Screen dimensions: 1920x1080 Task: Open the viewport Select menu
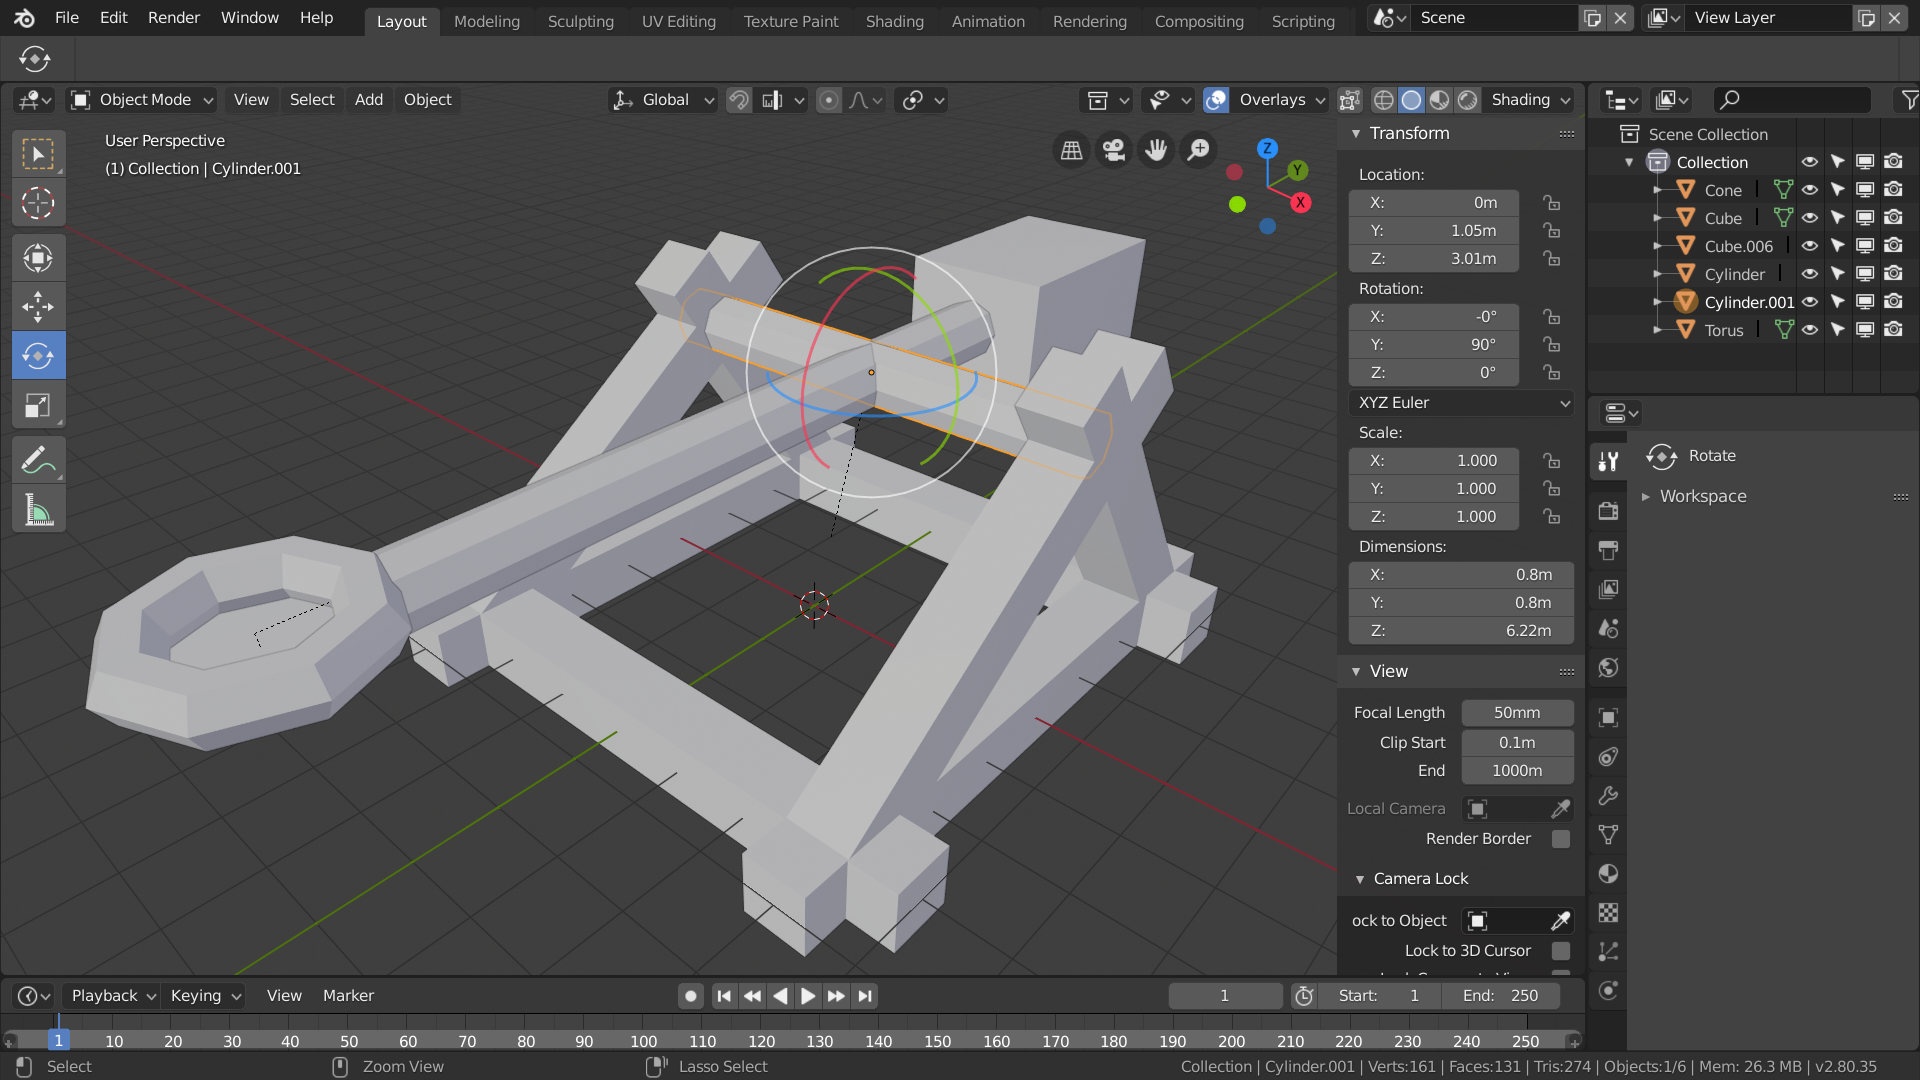pyautogui.click(x=312, y=100)
